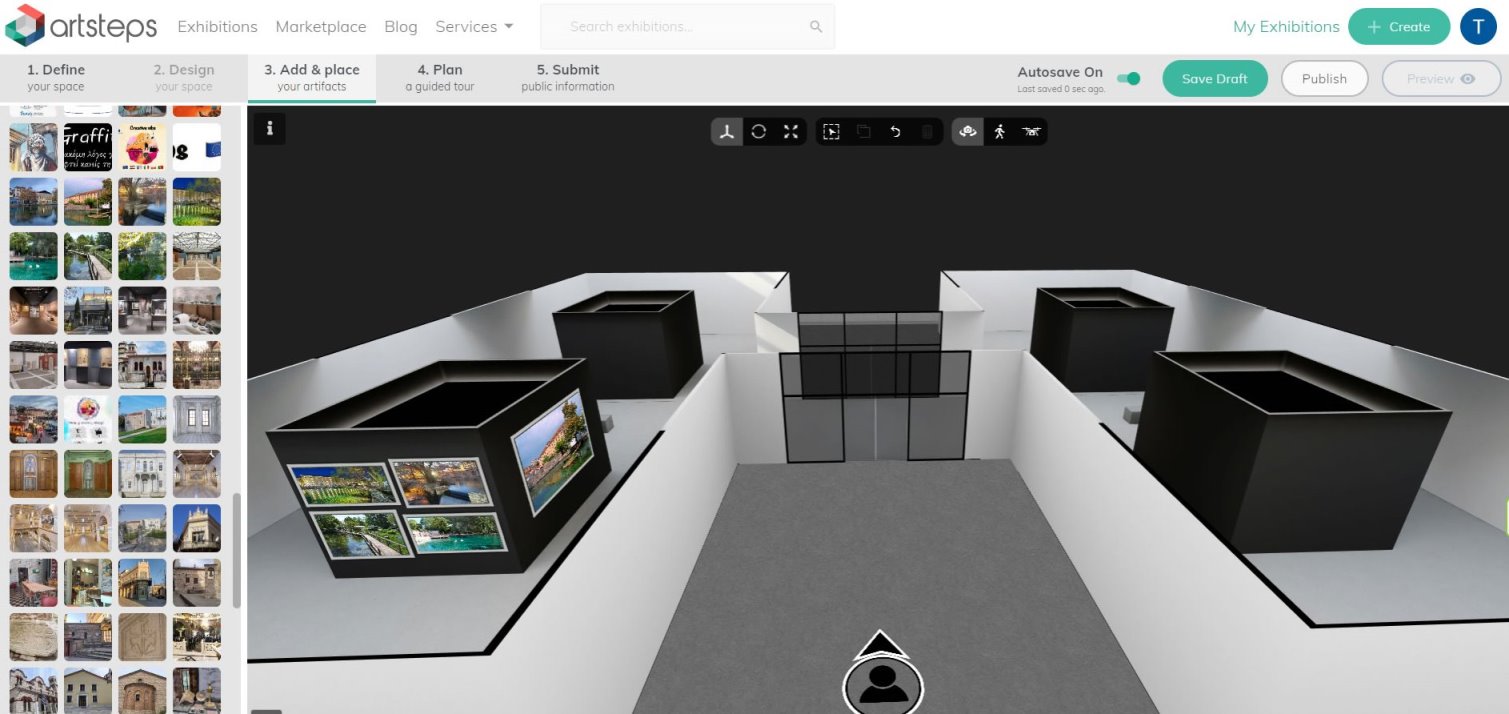Switch to drone fly view mode
Viewport: 1509px width, 714px height.
(1031, 132)
